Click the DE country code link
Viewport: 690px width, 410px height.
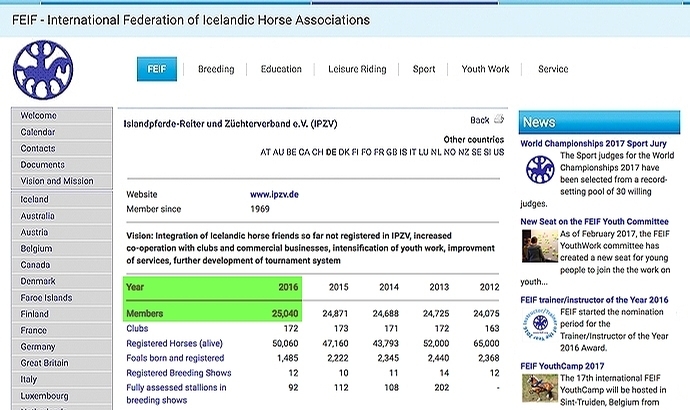(x=331, y=152)
